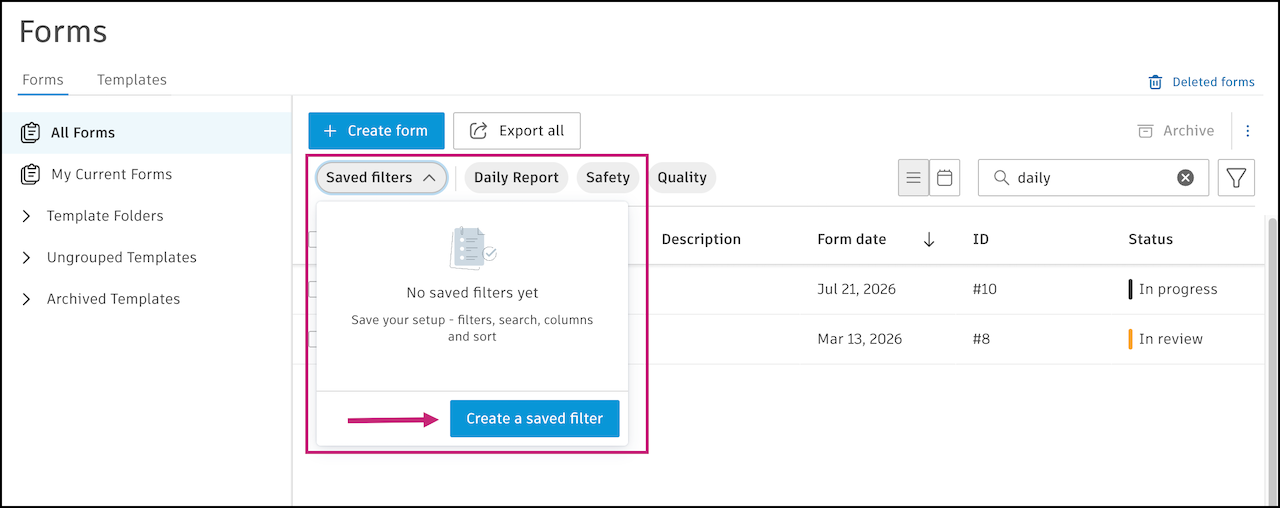This screenshot has width=1280, height=508.
Task: Click the No saved filters yet text
Action: 472,293
